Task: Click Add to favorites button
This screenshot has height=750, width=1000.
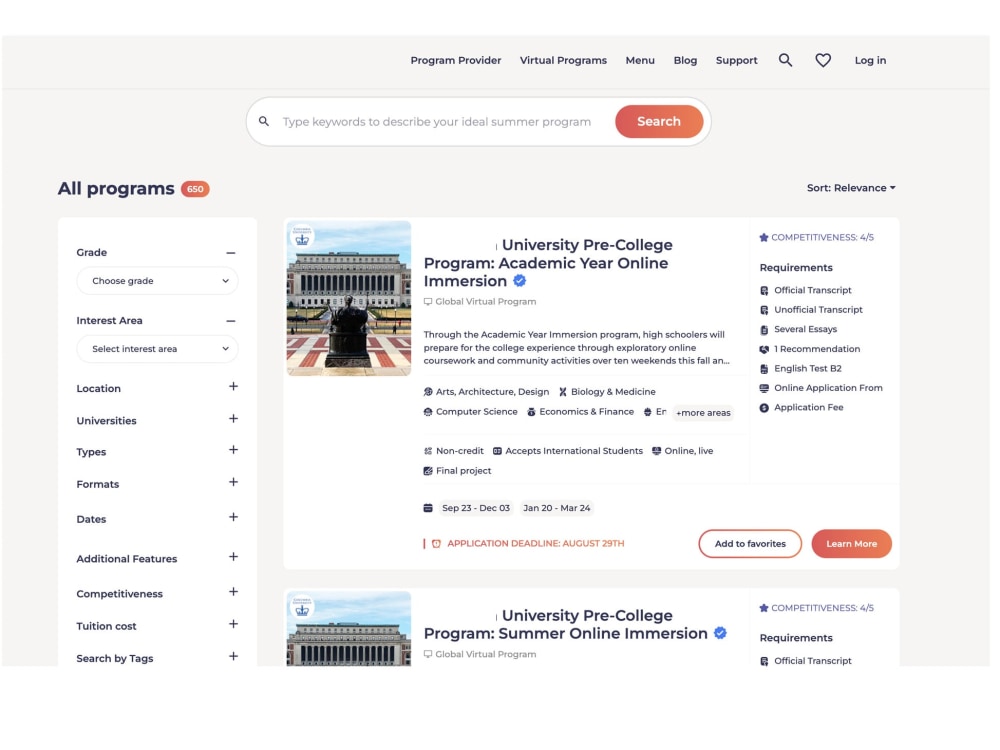Action: 750,543
